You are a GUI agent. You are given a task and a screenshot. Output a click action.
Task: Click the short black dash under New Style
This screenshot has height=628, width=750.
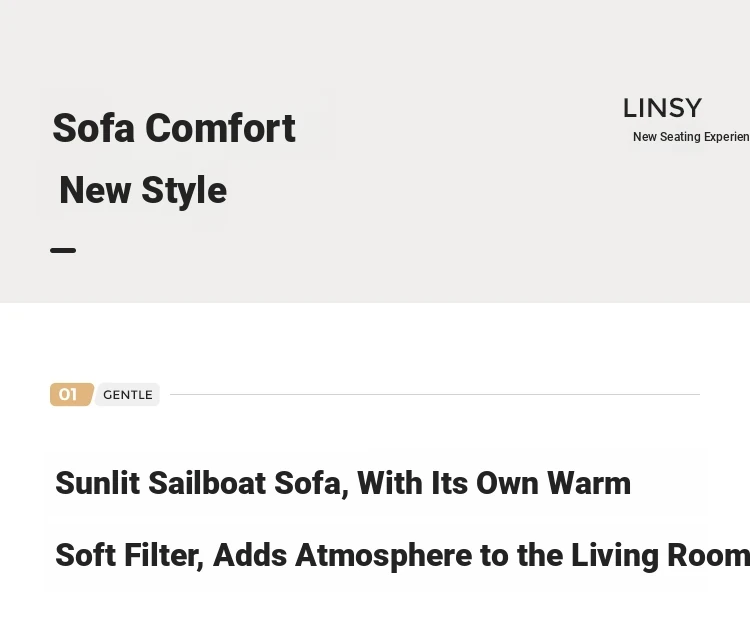tap(63, 251)
